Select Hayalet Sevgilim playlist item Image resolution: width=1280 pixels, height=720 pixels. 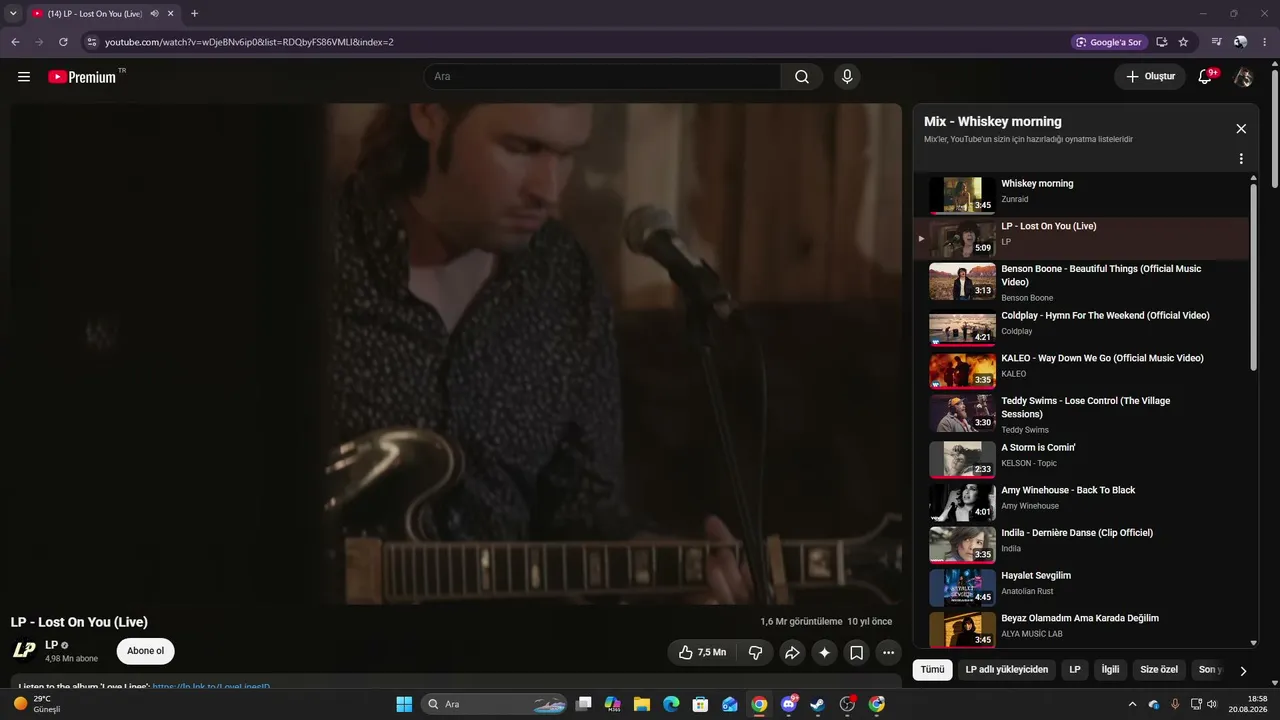[x=1081, y=588]
